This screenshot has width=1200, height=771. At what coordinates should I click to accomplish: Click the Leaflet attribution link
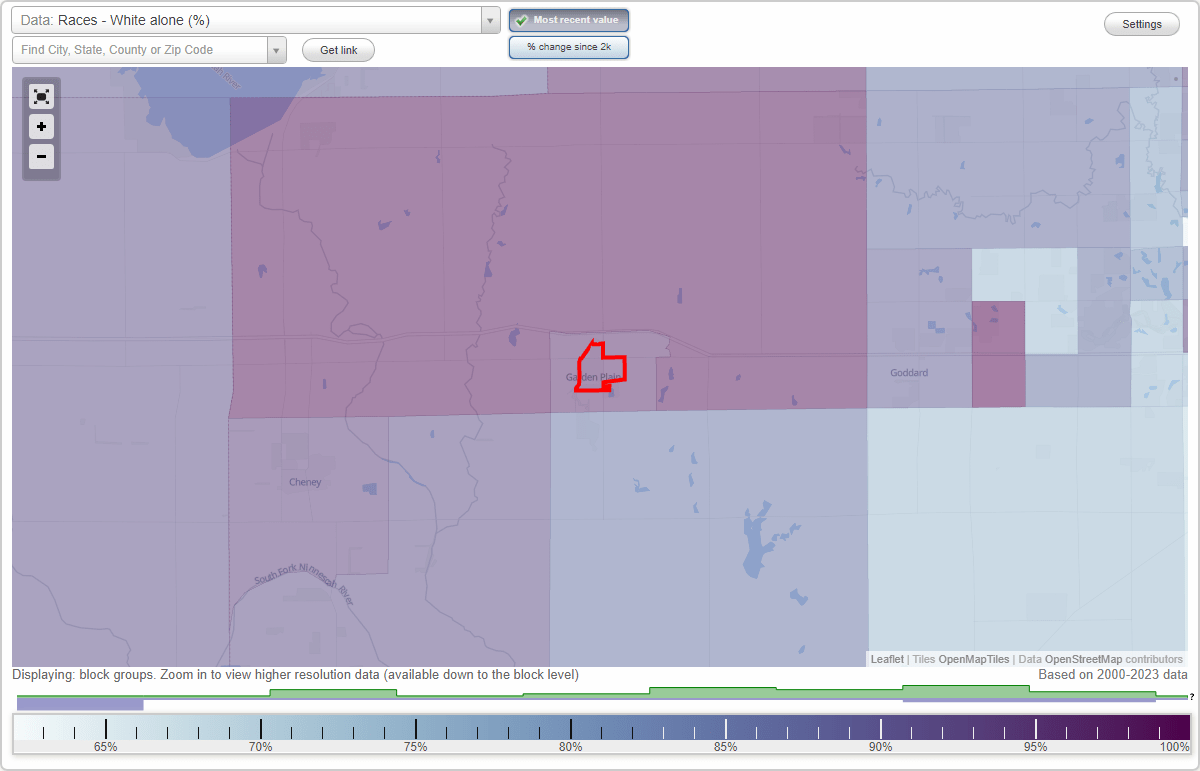click(x=887, y=659)
